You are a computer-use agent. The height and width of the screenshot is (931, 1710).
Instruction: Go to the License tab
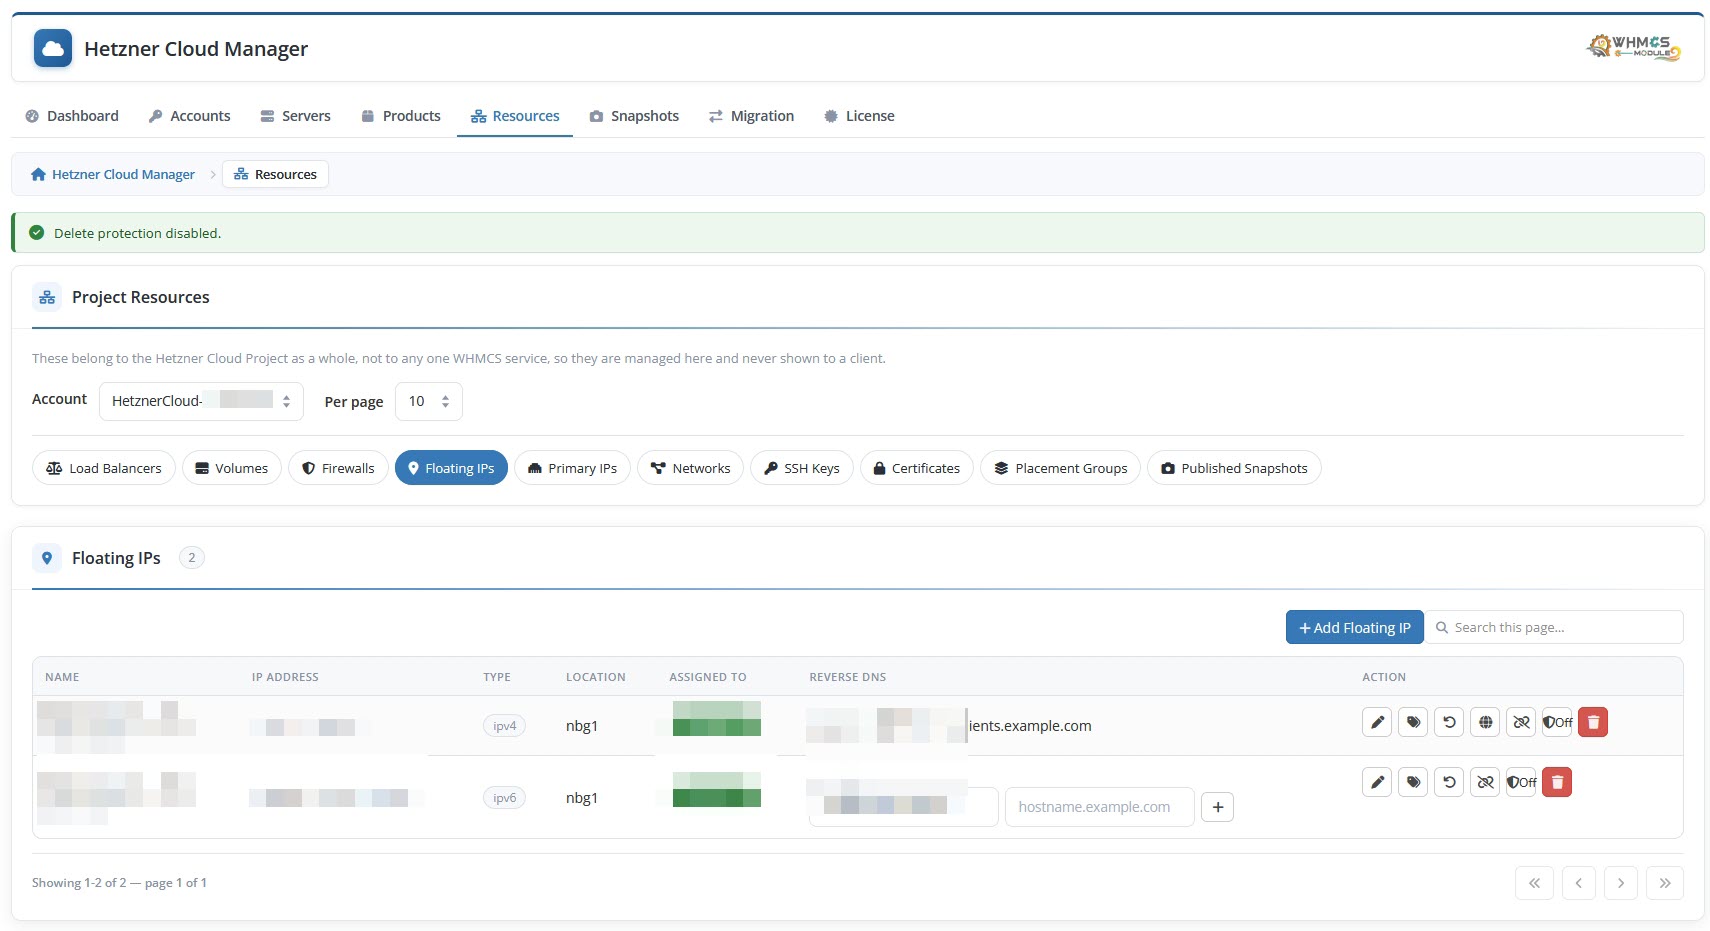click(859, 116)
